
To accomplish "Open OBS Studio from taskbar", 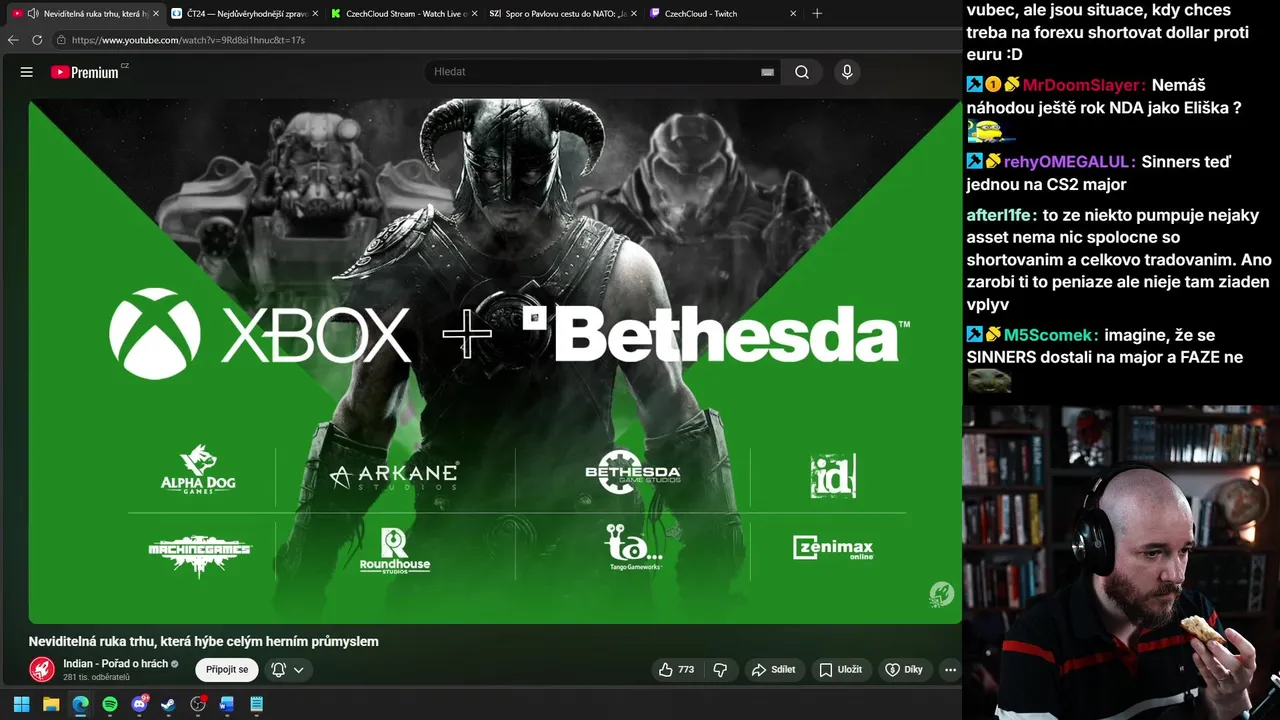I will [x=198, y=704].
